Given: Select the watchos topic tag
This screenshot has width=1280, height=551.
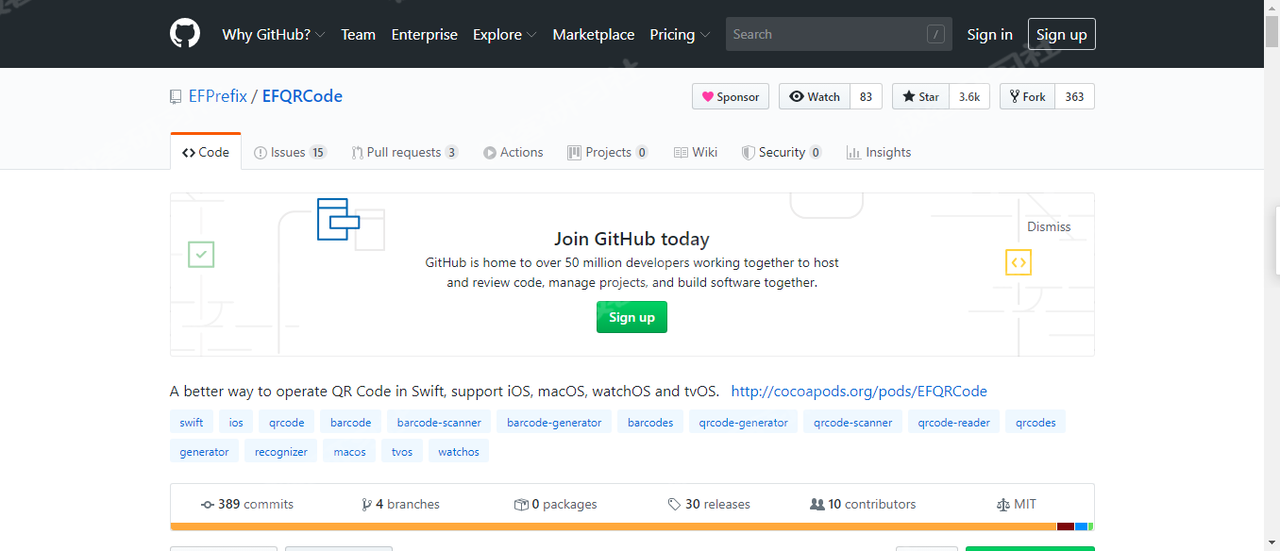Looking at the screenshot, I should pos(459,451).
